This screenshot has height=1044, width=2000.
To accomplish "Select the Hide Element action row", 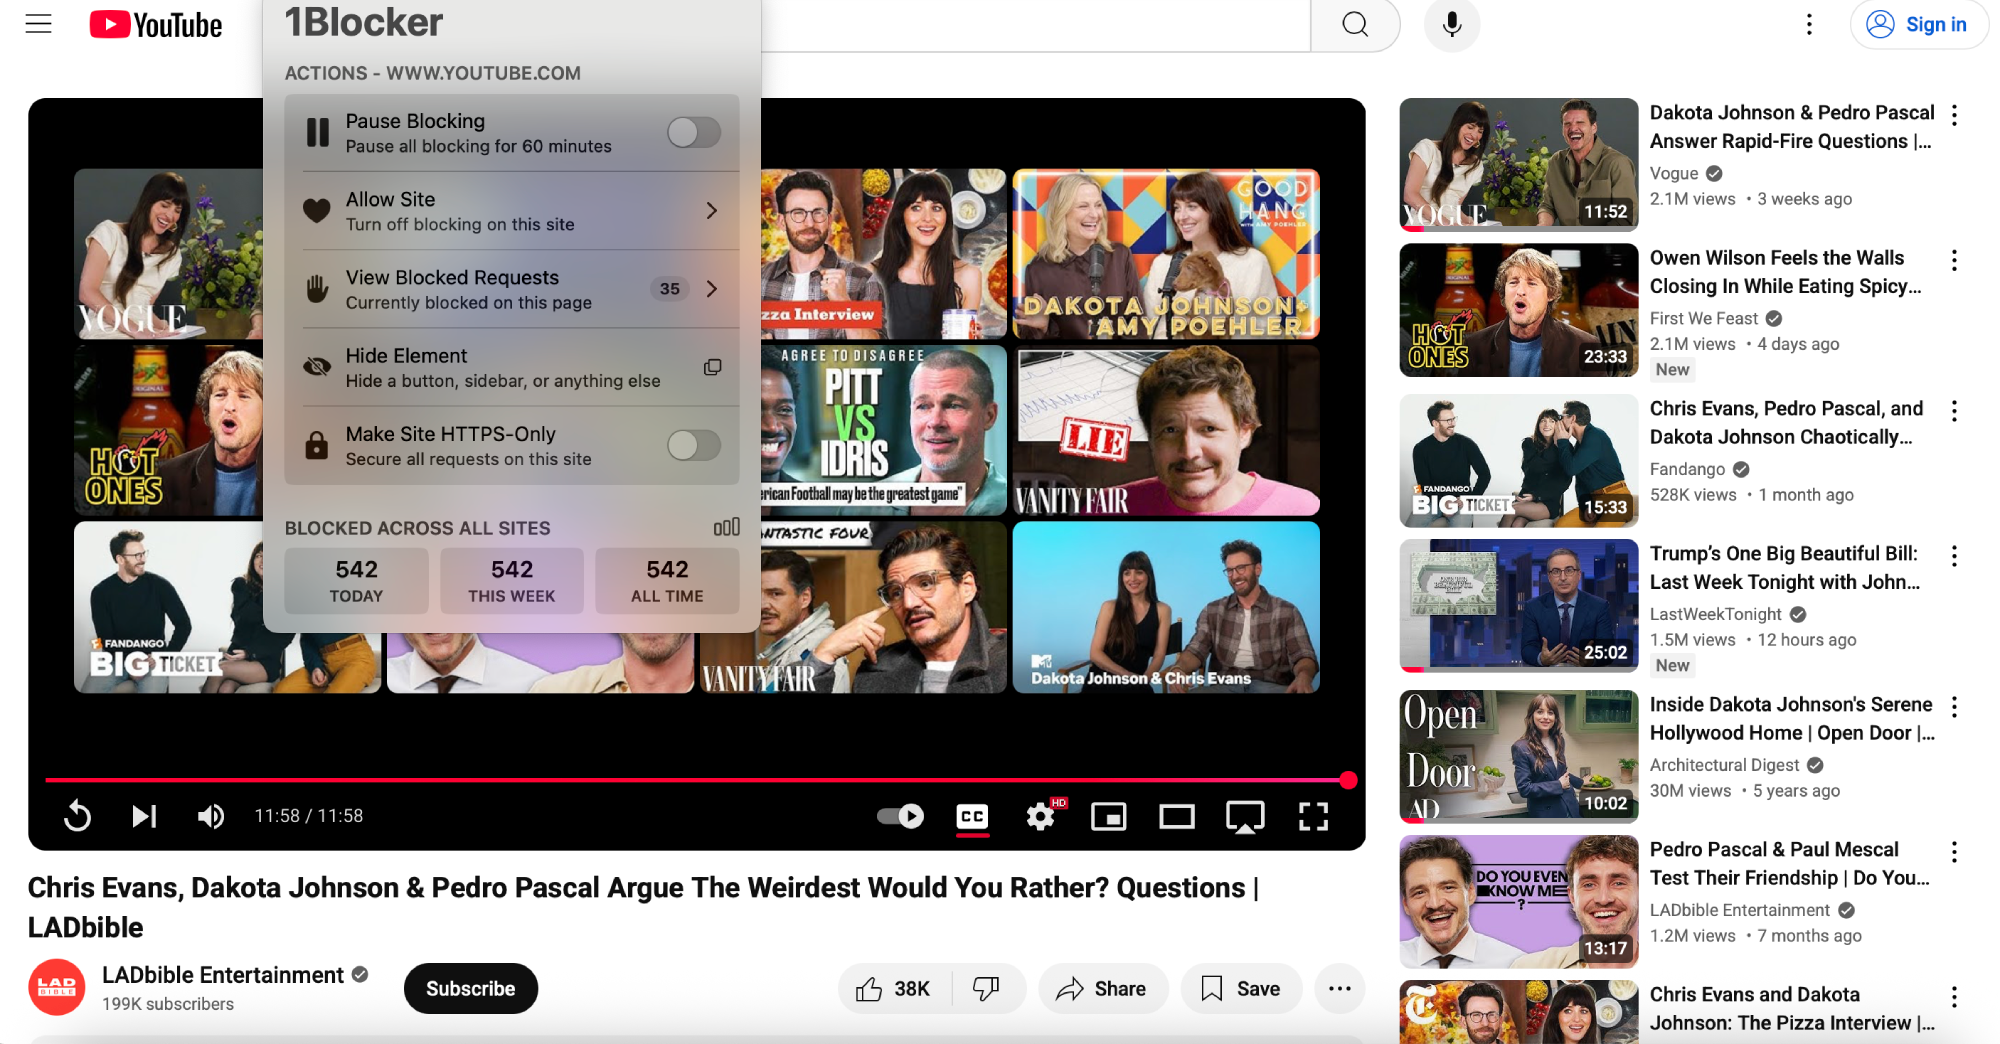I will click(x=512, y=367).
